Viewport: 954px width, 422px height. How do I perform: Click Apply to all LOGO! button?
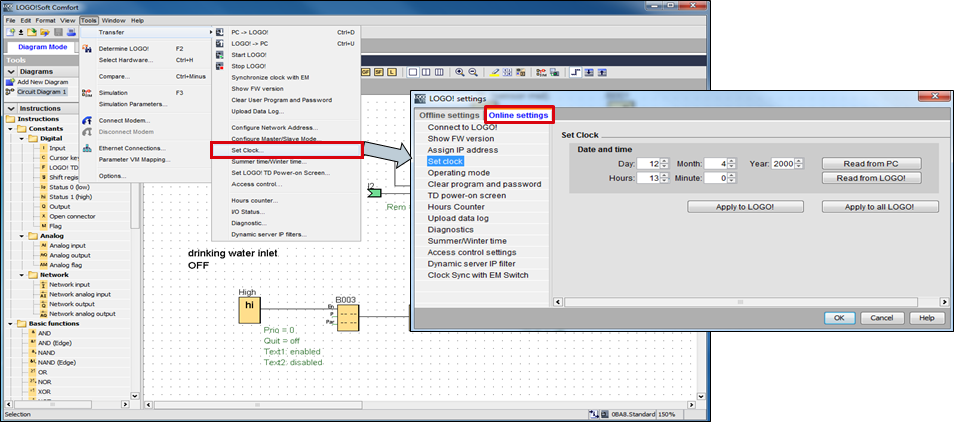pos(879,207)
